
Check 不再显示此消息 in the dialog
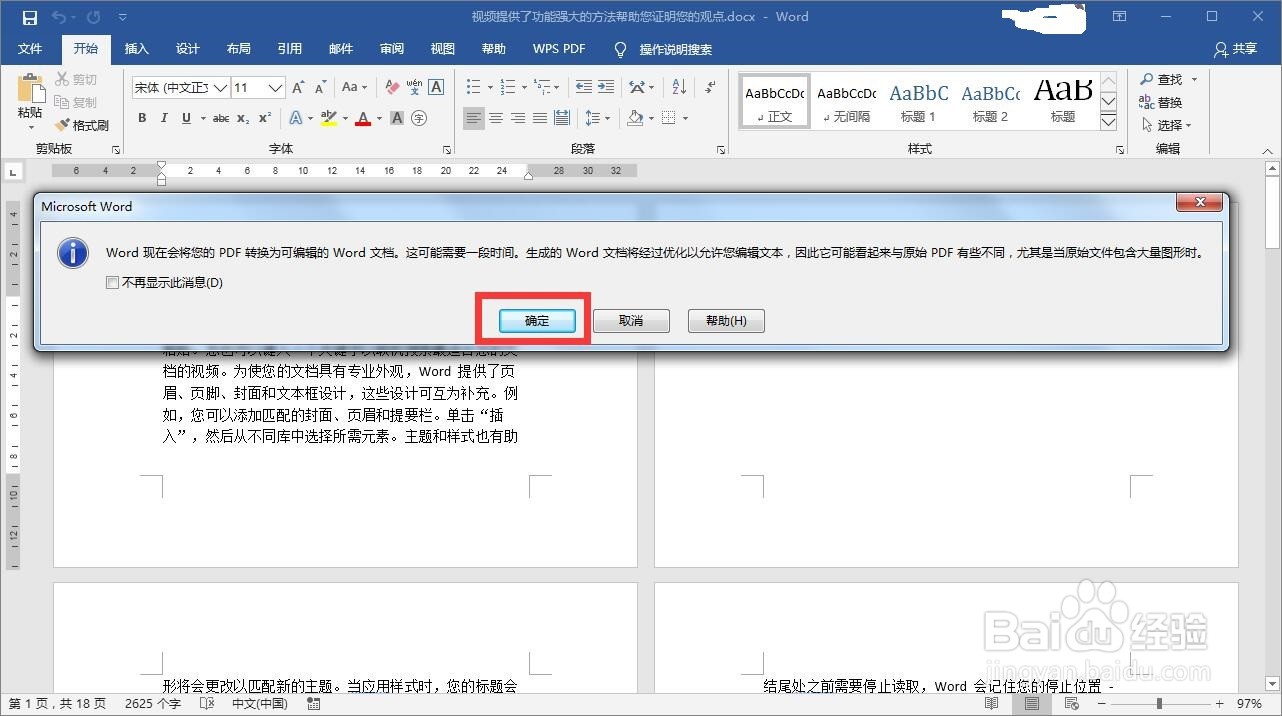pos(113,282)
